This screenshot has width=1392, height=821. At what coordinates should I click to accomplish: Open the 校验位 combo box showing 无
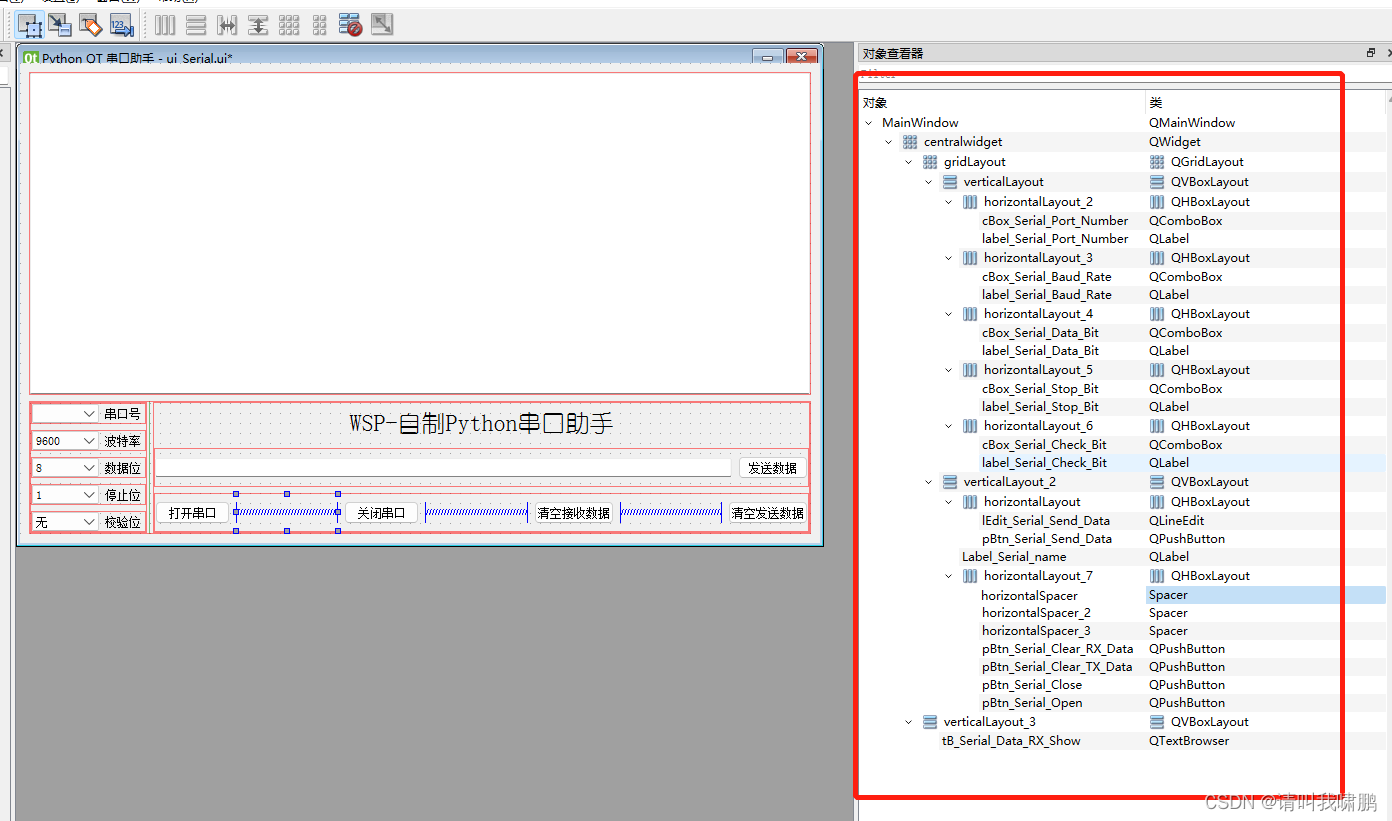tap(65, 522)
